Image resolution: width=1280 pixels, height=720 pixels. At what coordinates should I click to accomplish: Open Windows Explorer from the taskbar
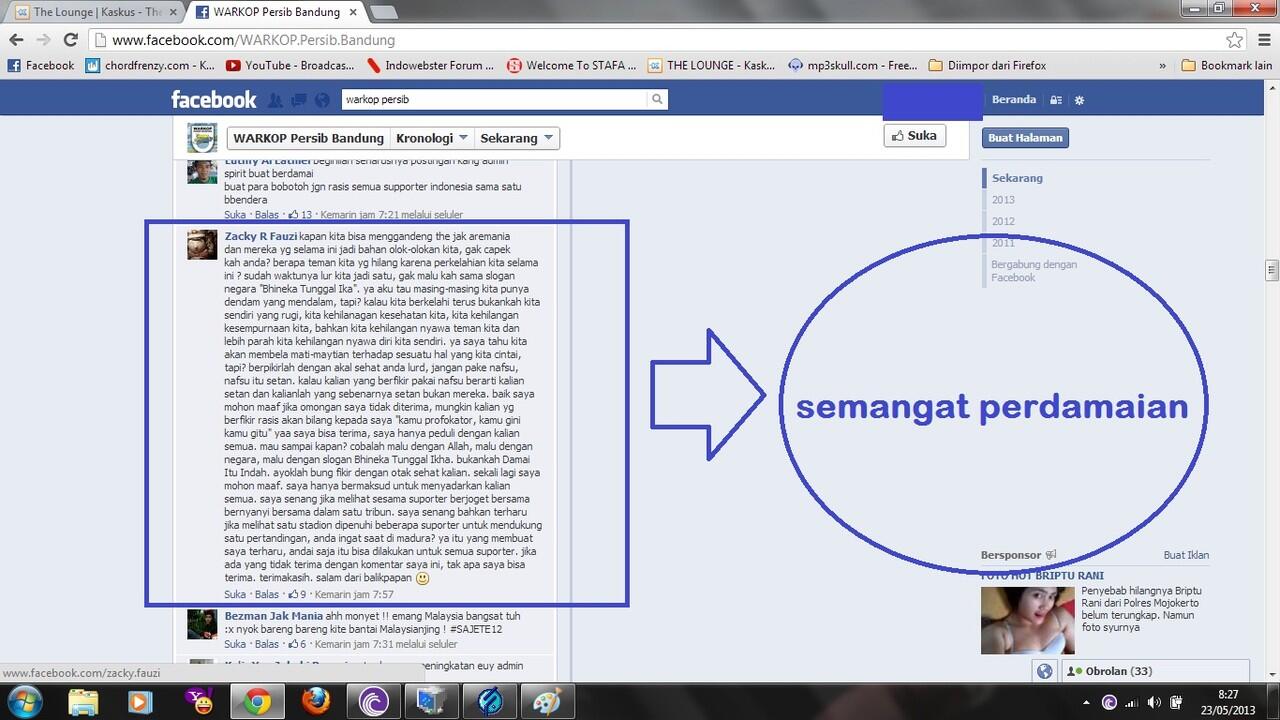(84, 702)
